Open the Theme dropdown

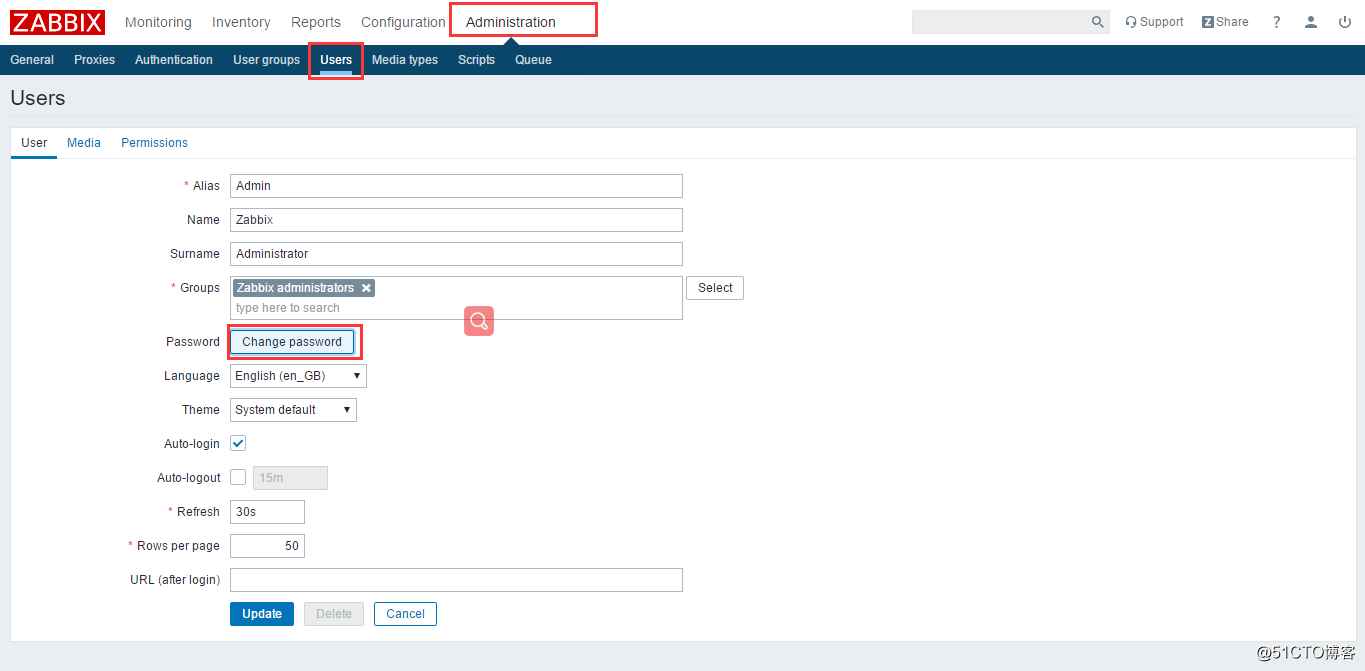[x=292, y=409]
